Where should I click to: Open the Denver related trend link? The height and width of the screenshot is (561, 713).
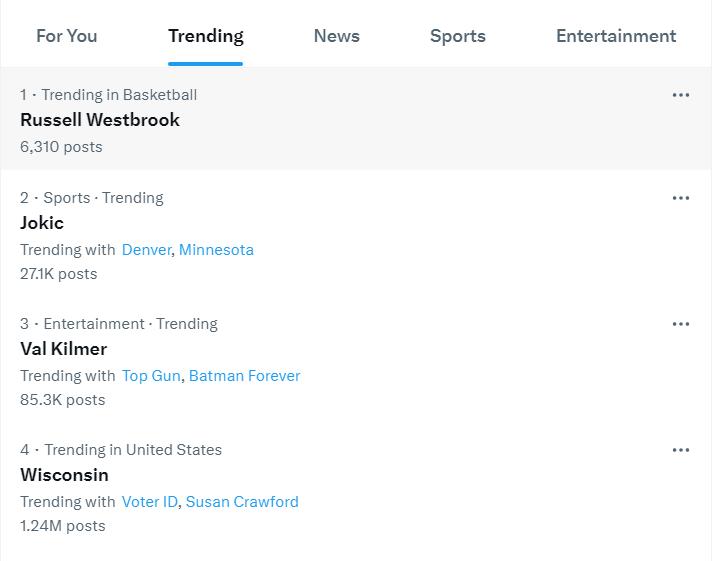coord(146,250)
